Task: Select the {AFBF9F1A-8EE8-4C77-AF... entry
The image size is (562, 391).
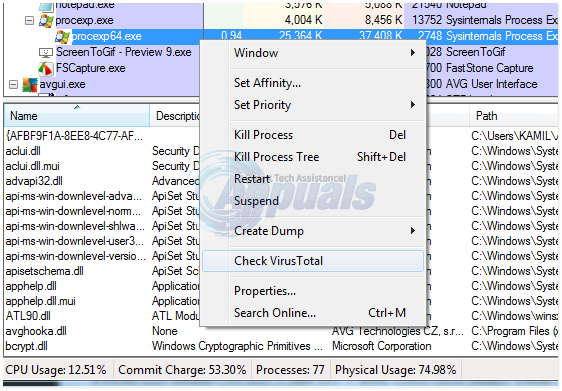Action: 74,136
